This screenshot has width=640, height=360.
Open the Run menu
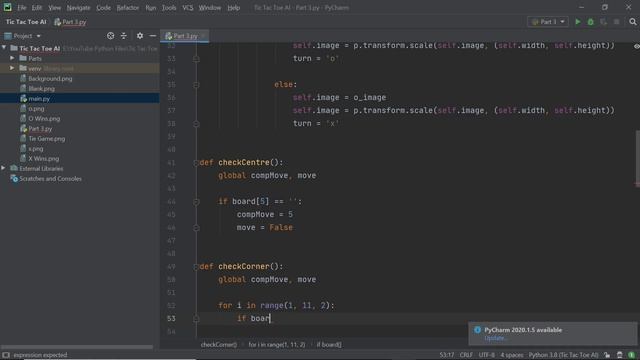click(x=151, y=7)
